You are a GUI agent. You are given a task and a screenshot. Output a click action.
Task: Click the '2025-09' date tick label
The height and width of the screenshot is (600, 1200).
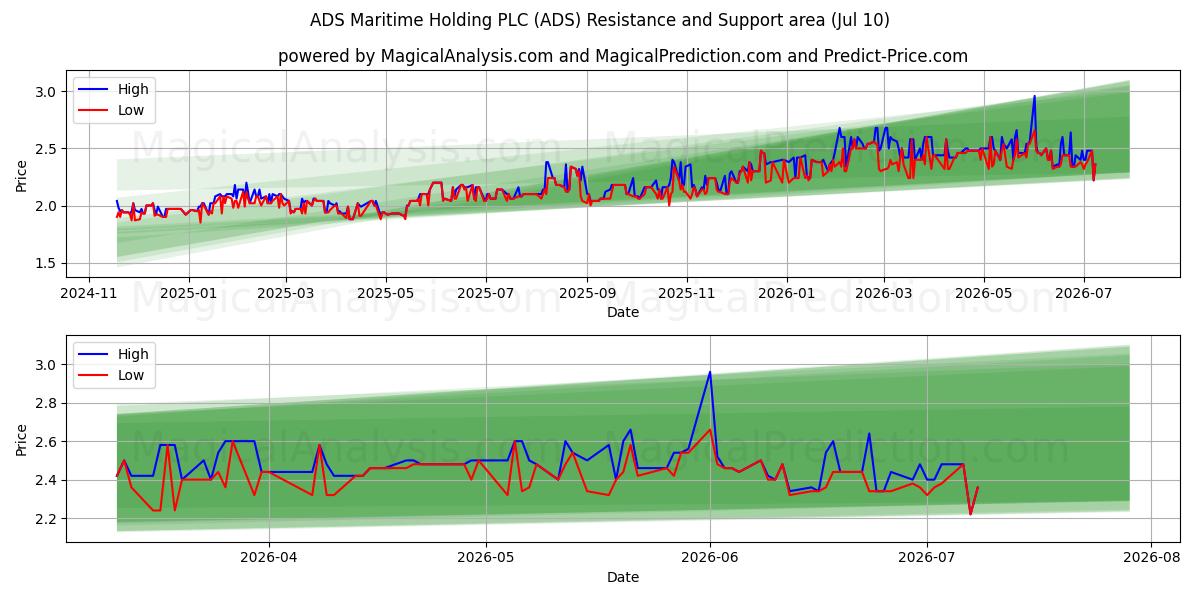(586, 294)
